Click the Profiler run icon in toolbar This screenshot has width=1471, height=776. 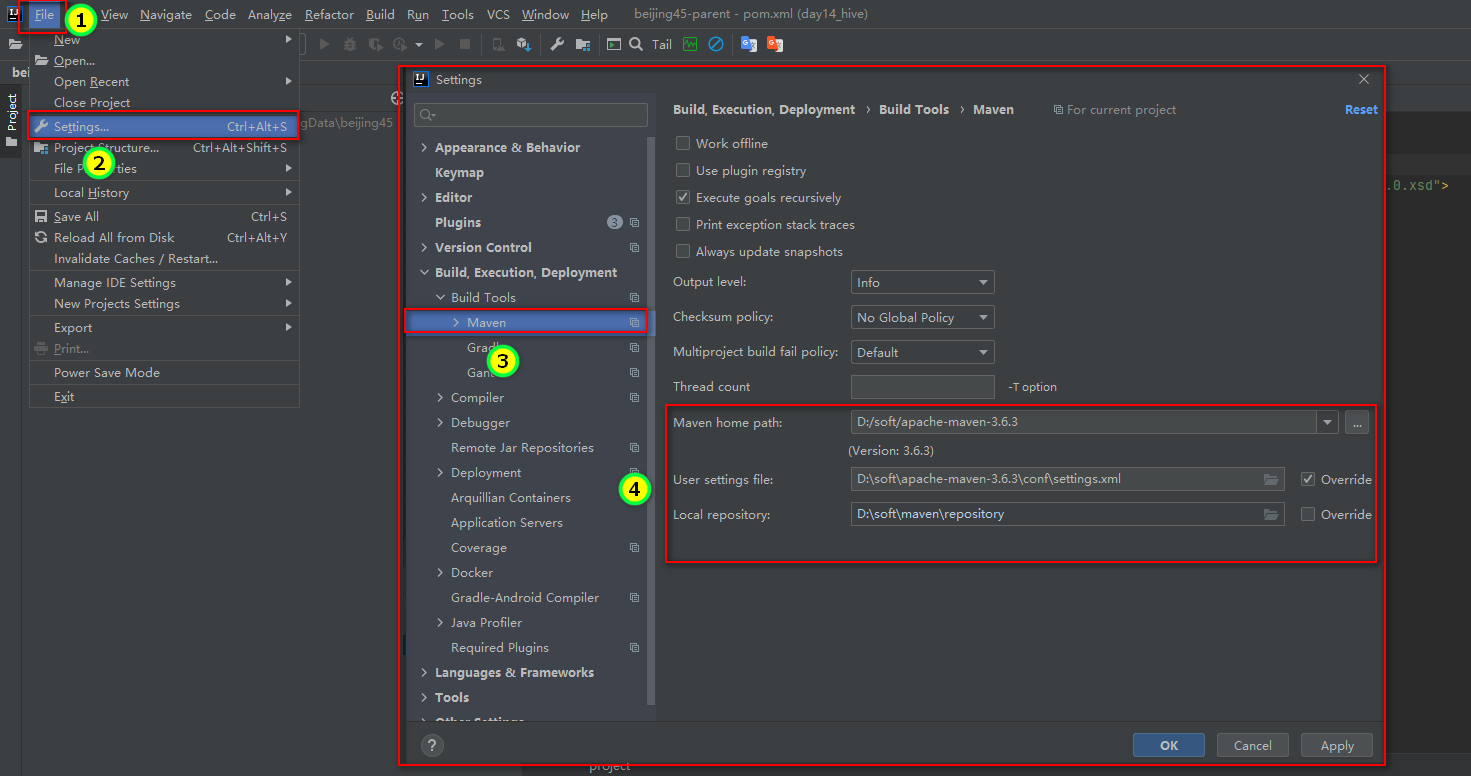click(401, 44)
